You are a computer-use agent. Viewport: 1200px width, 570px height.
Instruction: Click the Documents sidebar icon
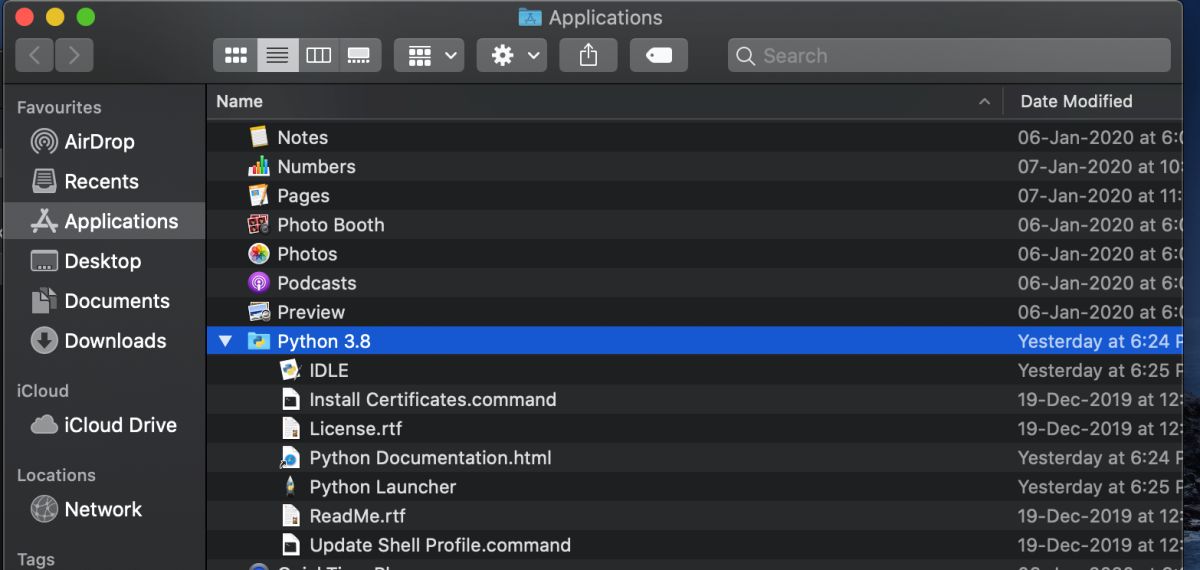point(44,301)
